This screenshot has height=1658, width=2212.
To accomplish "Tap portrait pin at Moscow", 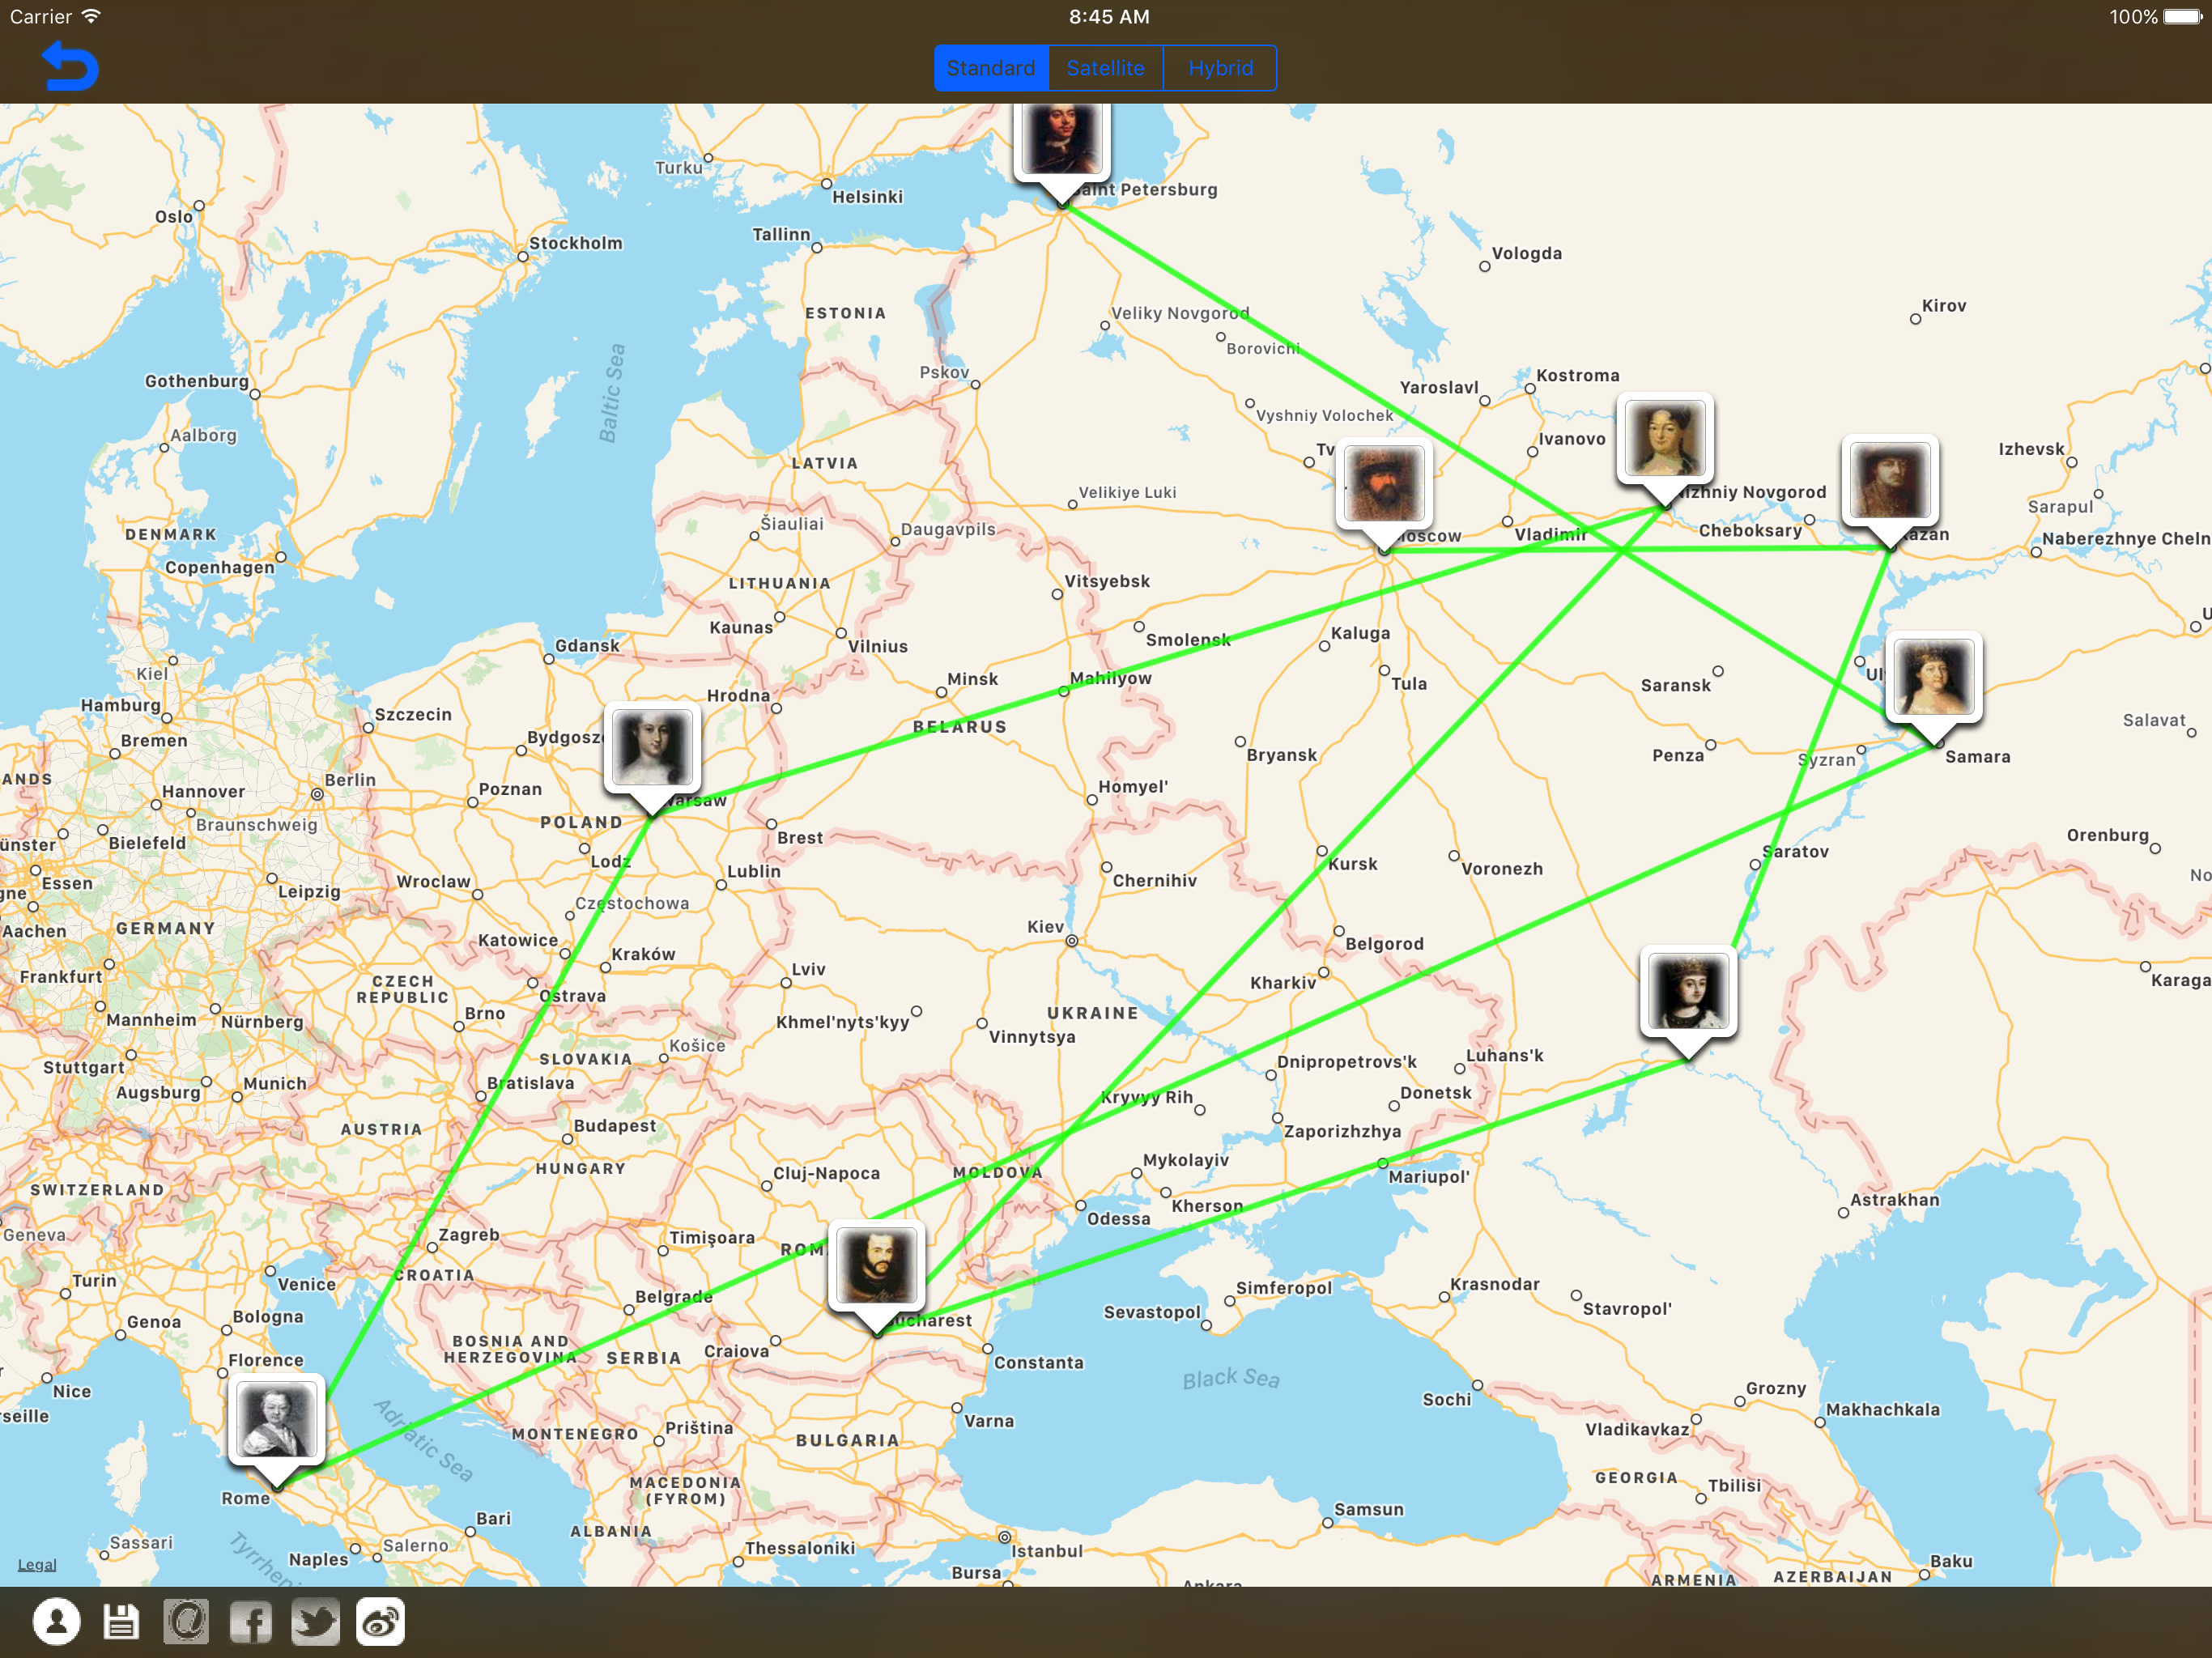I will click(x=1384, y=493).
